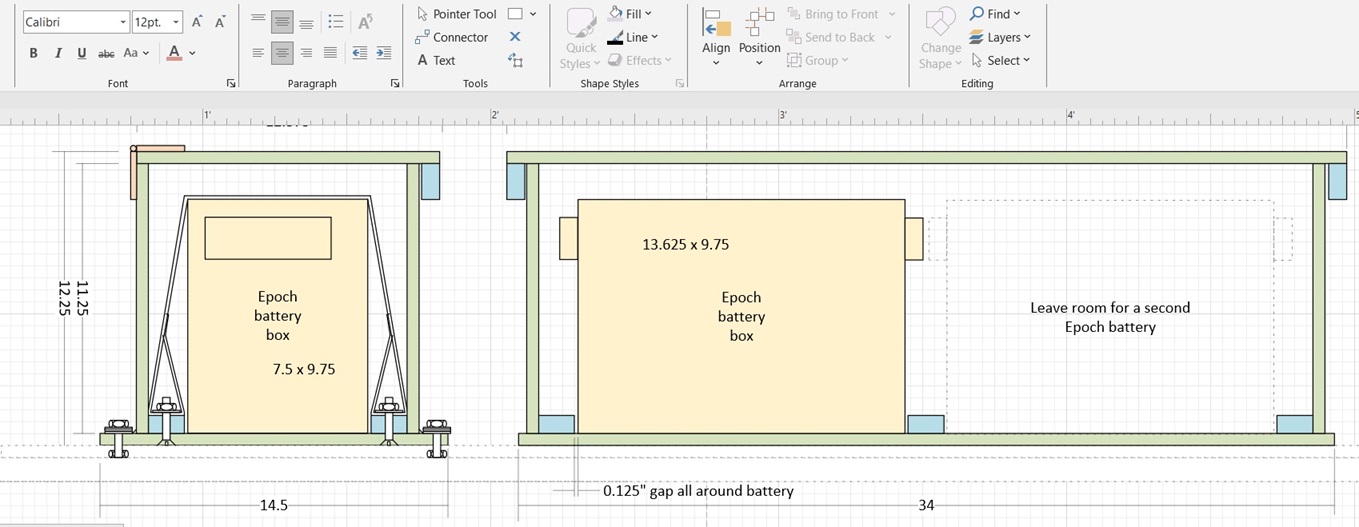Click the 'Leave room for a second Epoch battery' text
1359x527 pixels.
coord(1110,317)
